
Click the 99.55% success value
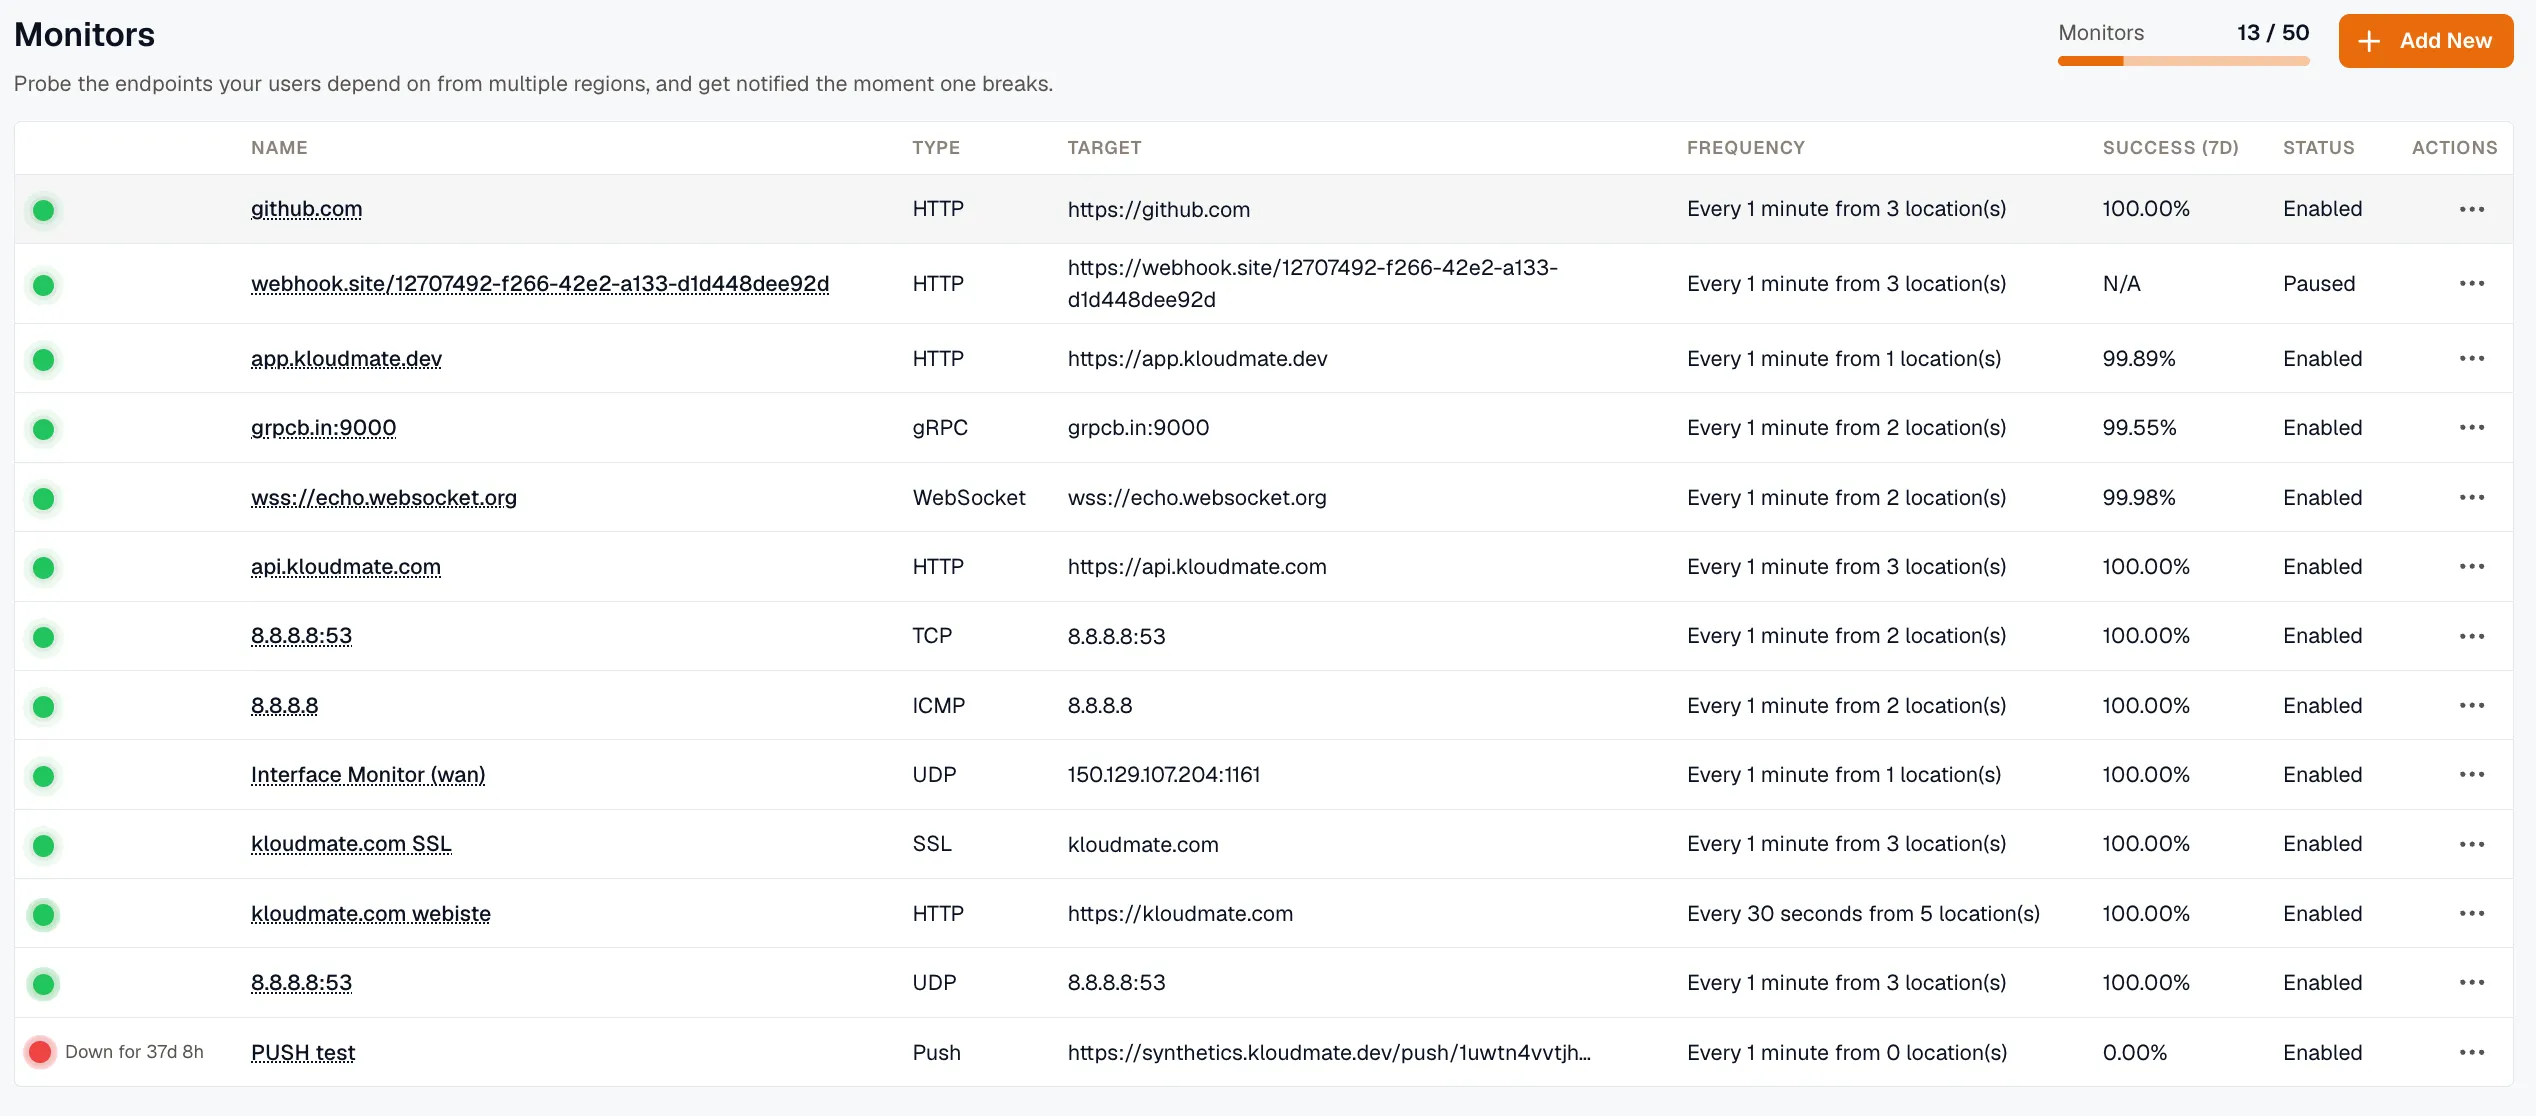pyautogui.click(x=2139, y=428)
